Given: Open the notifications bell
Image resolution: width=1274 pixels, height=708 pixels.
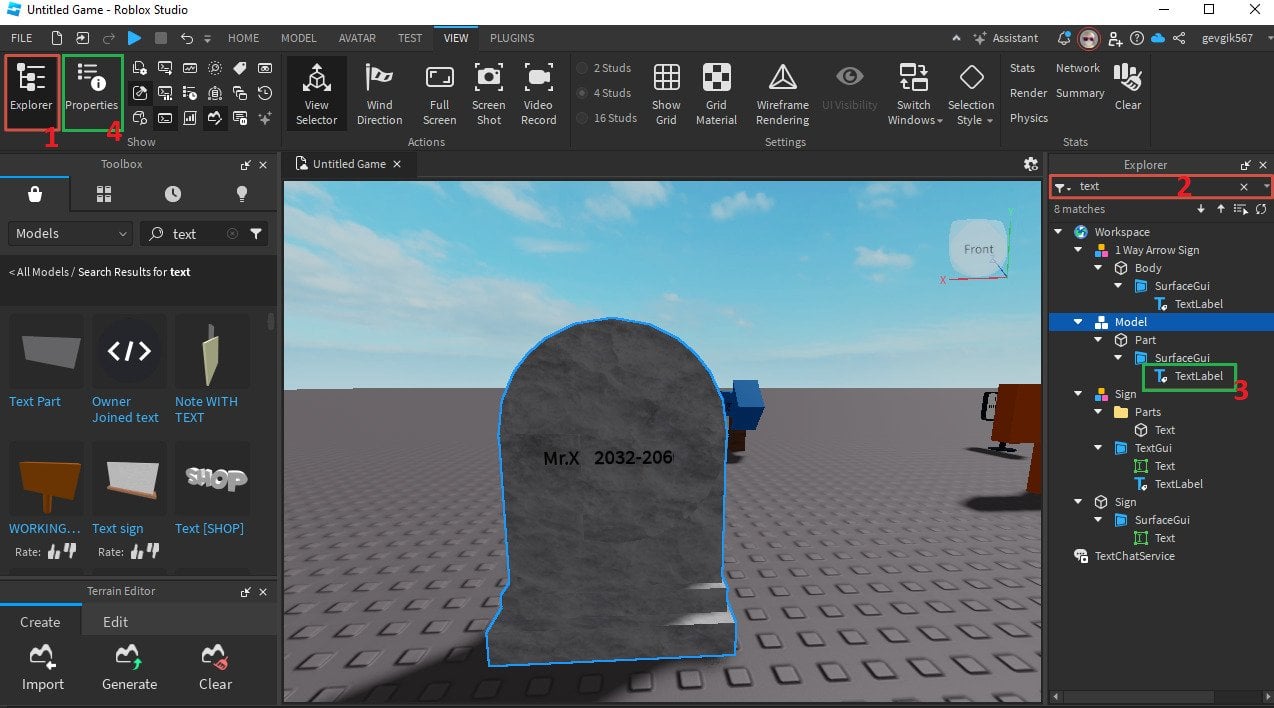Looking at the screenshot, I should 1064,38.
